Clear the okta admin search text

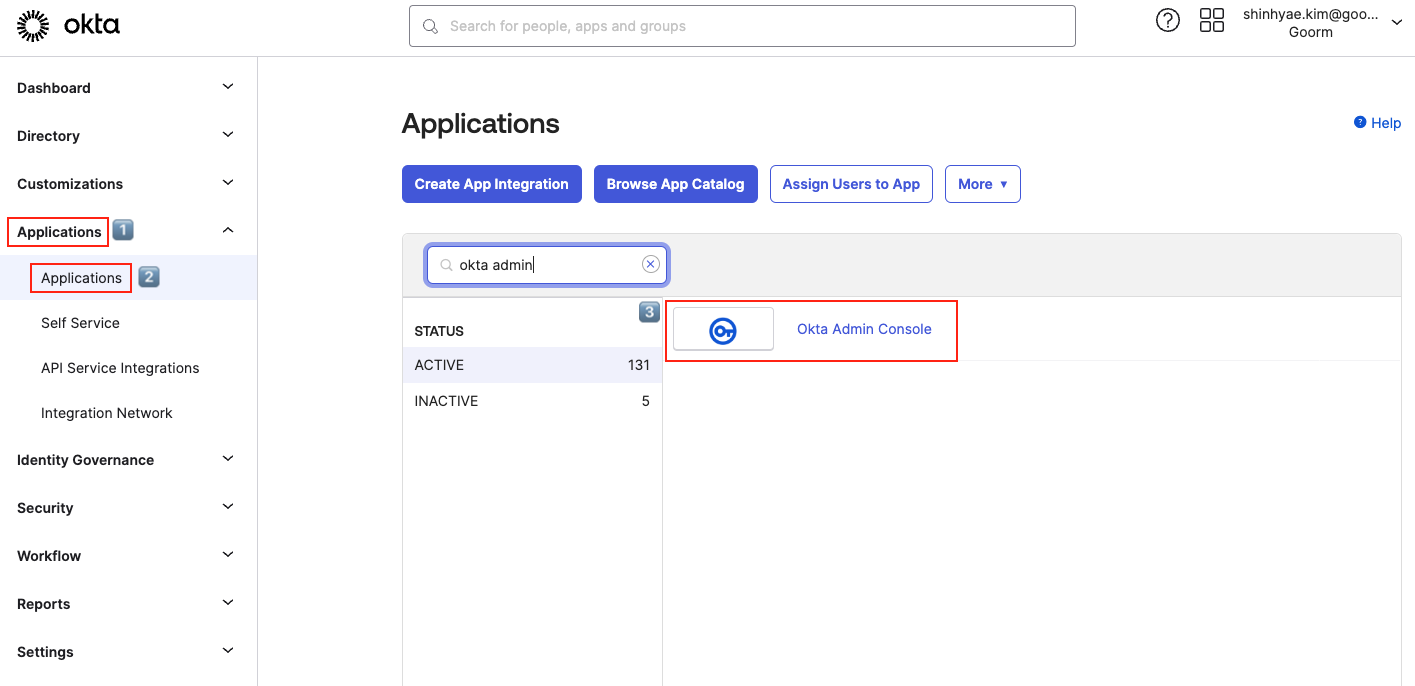[650, 264]
